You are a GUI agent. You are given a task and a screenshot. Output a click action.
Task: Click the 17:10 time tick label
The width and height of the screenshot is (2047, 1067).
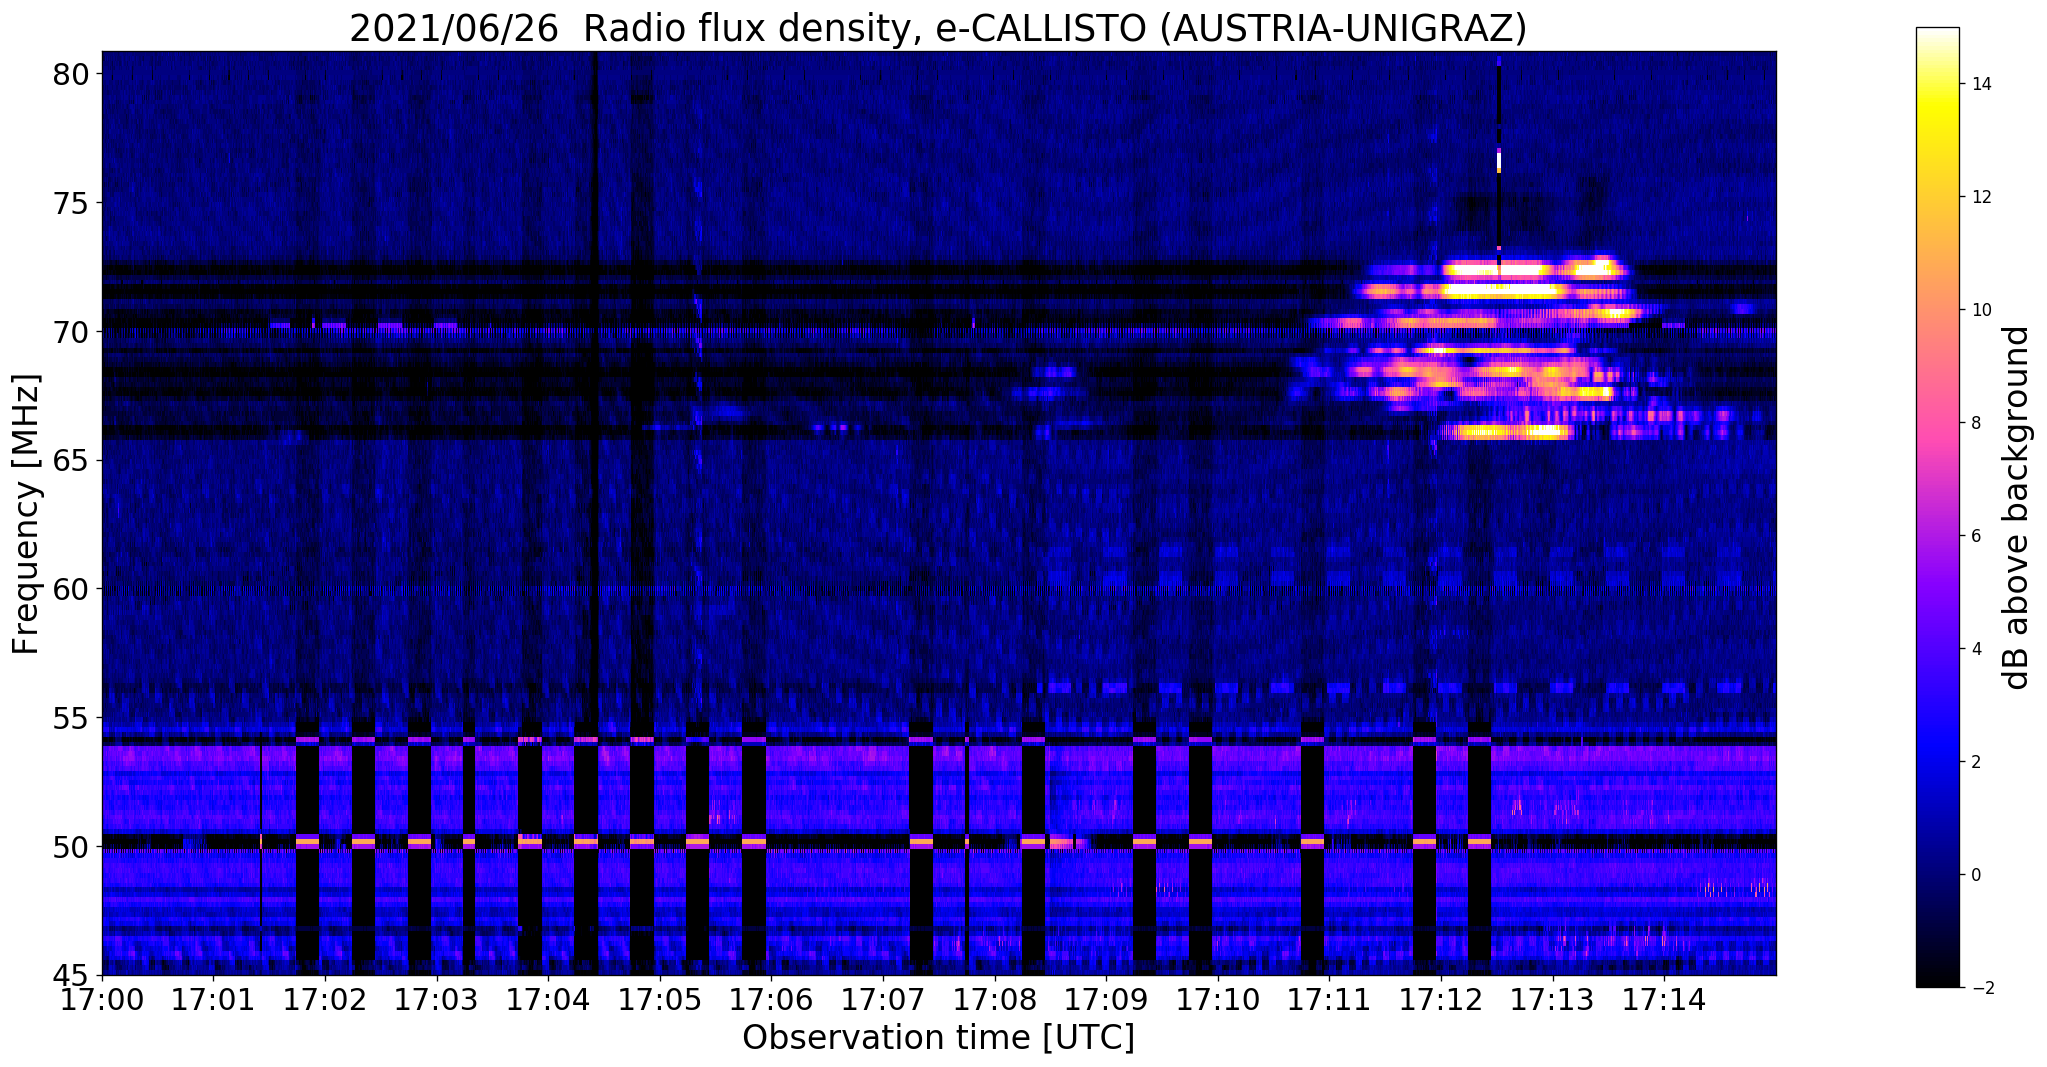click(1218, 998)
